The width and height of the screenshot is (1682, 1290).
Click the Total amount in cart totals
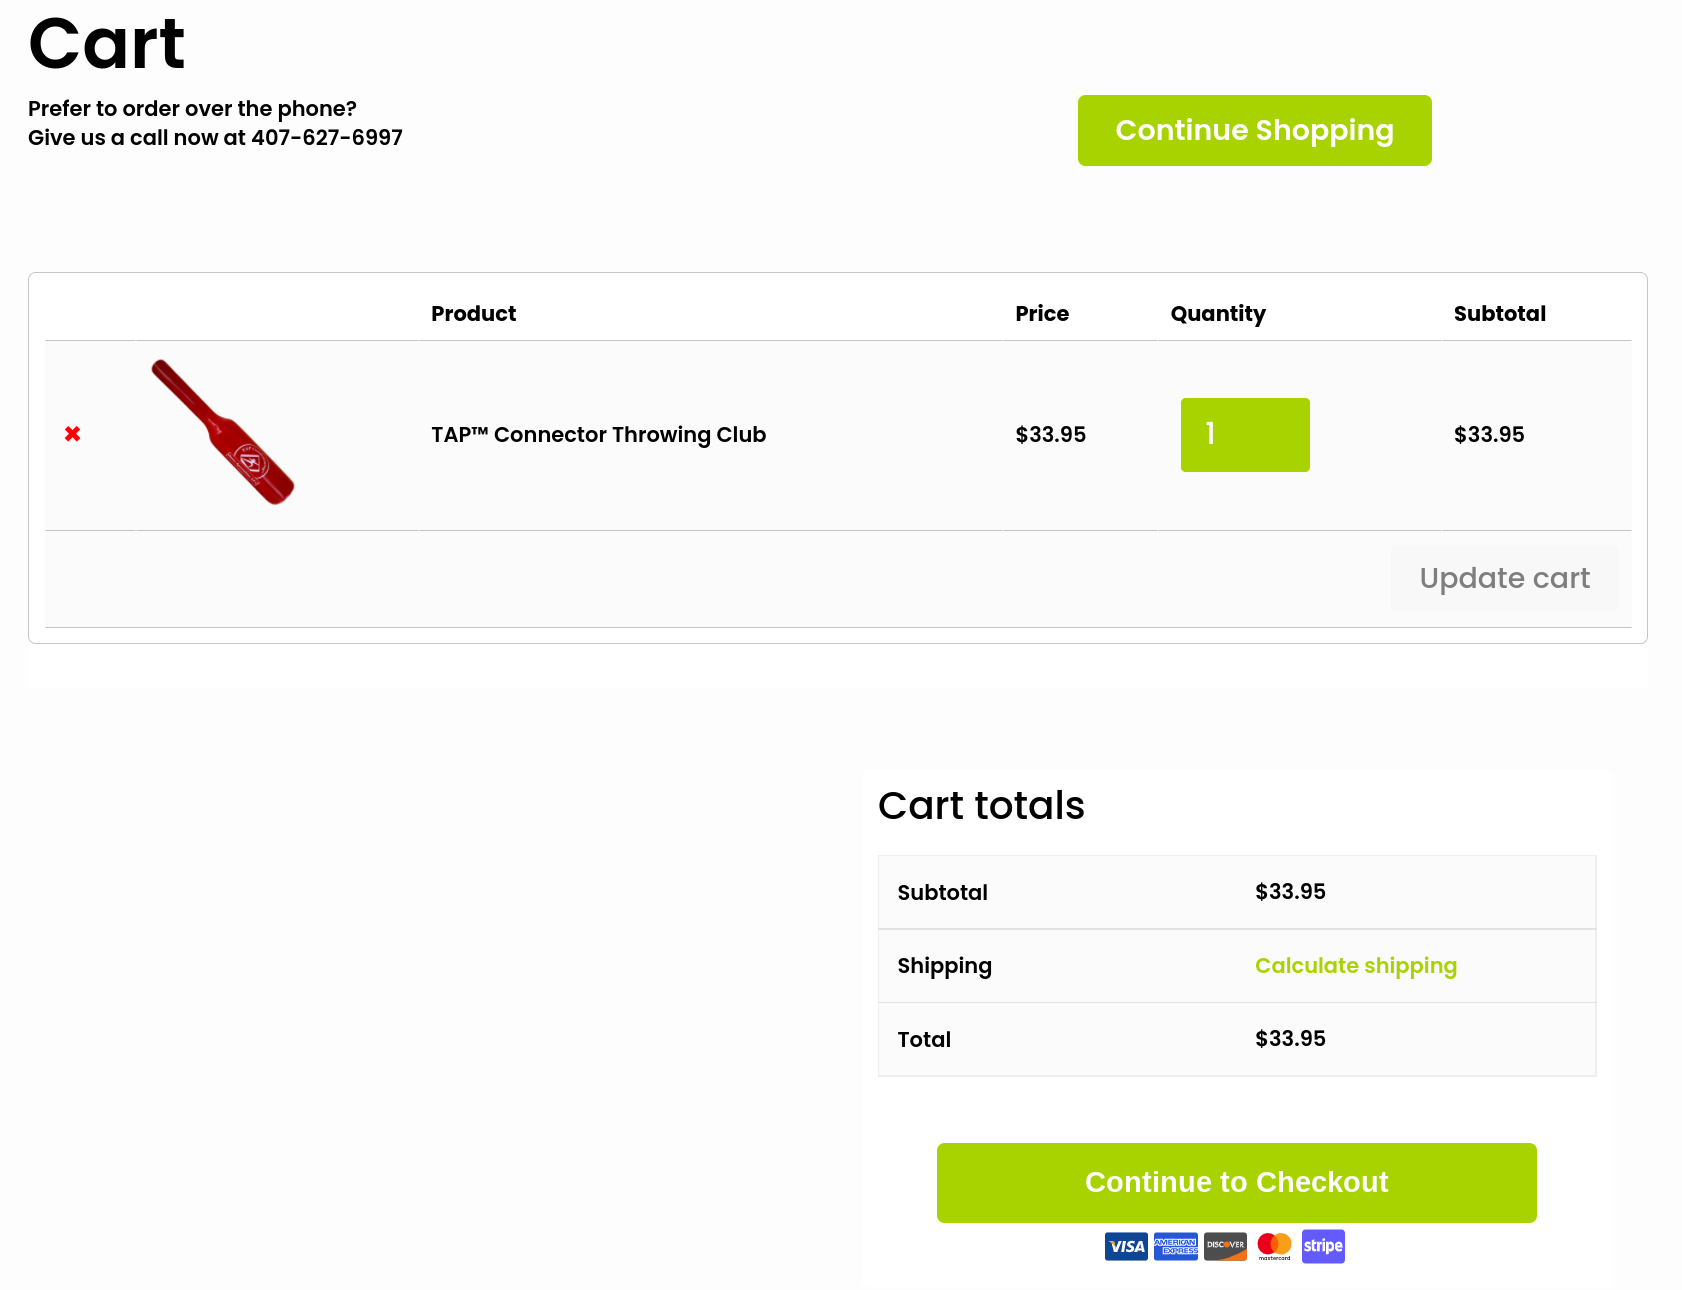pos(1290,1039)
